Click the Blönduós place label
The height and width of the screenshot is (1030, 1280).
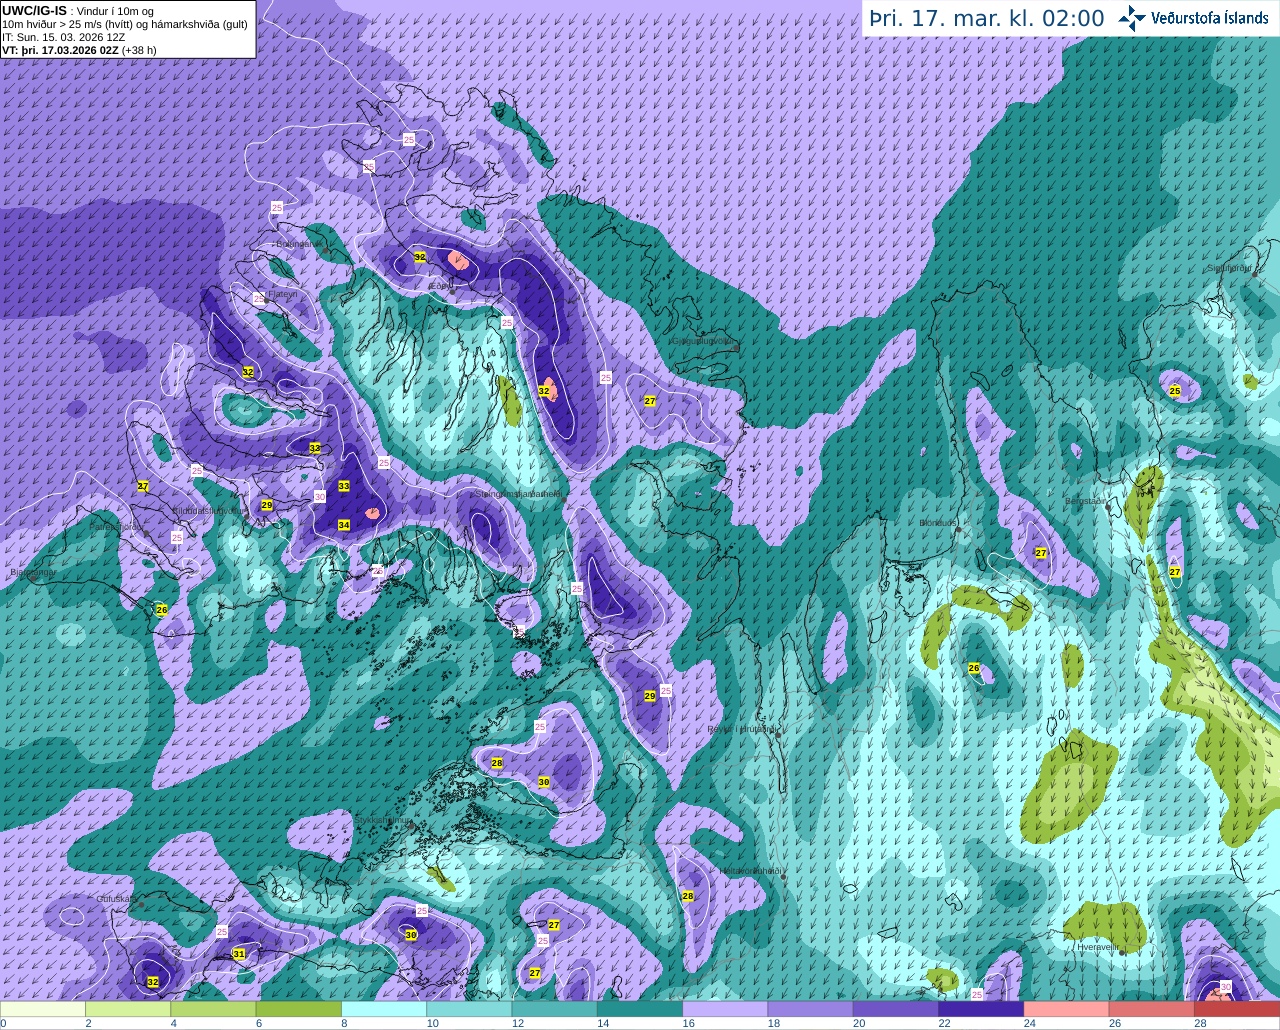pos(939,522)
